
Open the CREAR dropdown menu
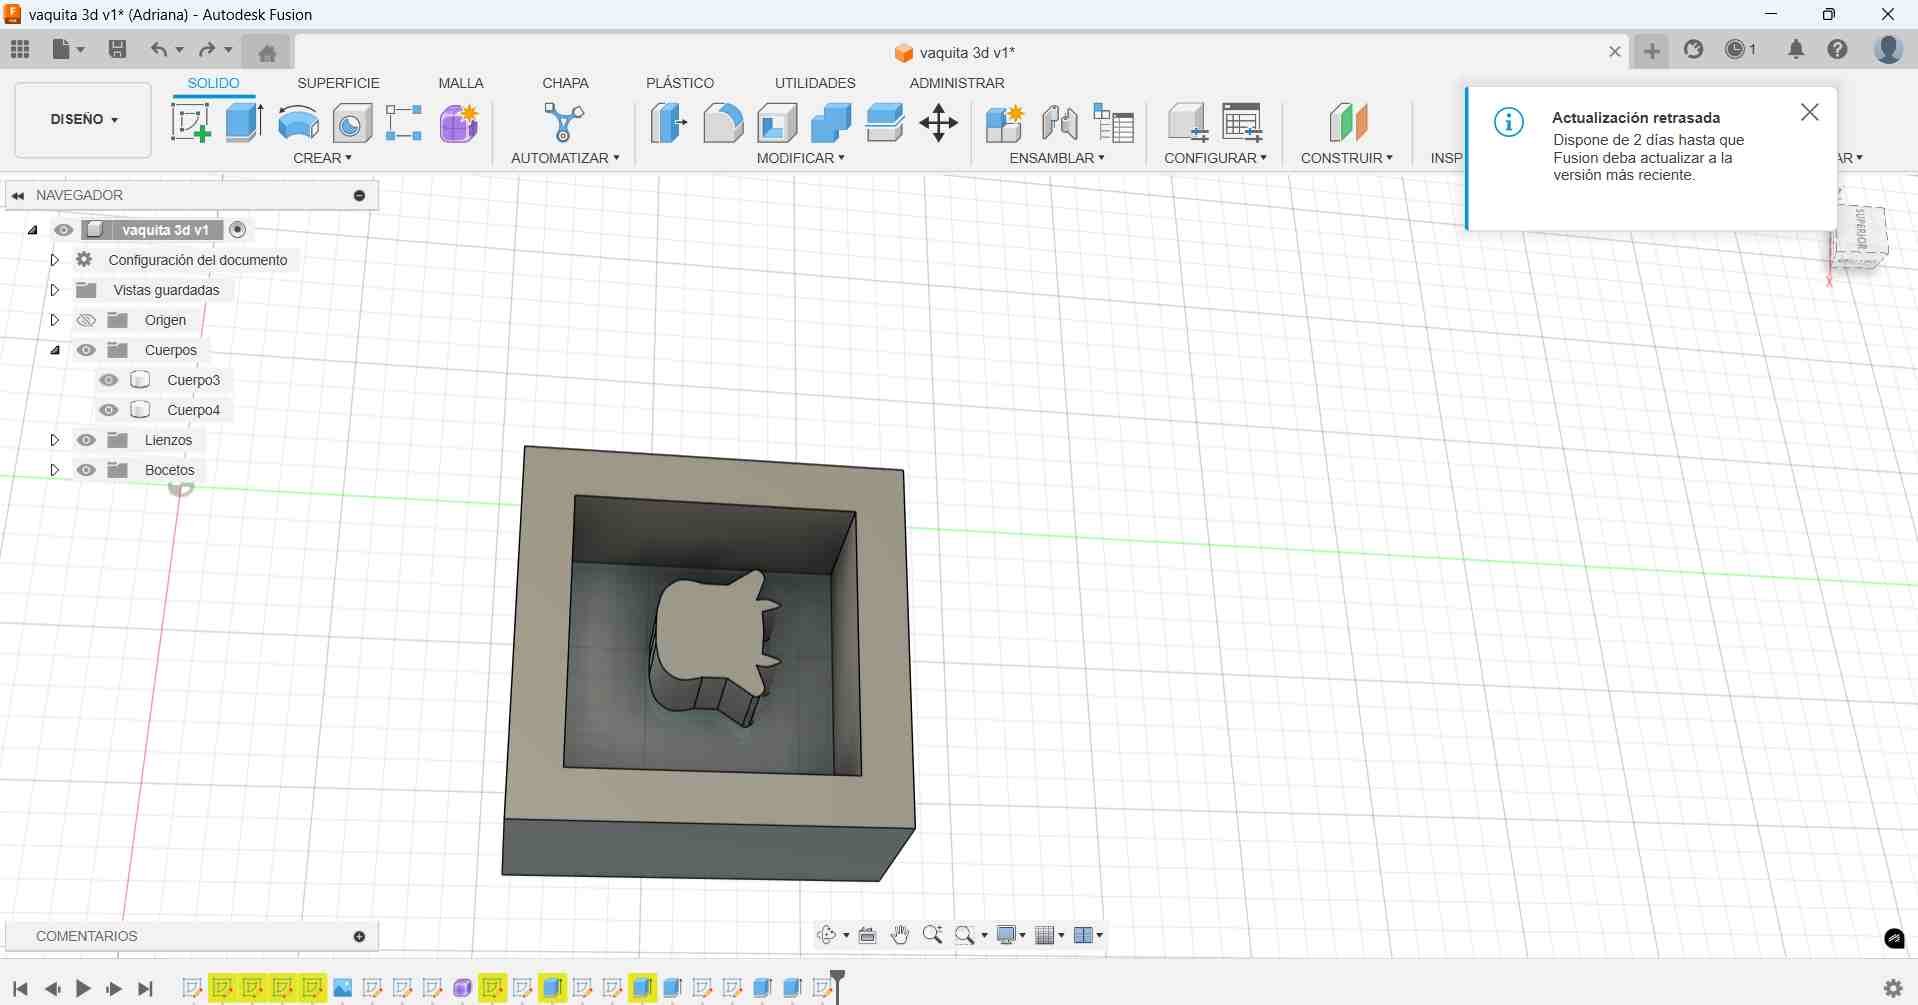pos(322,158)
